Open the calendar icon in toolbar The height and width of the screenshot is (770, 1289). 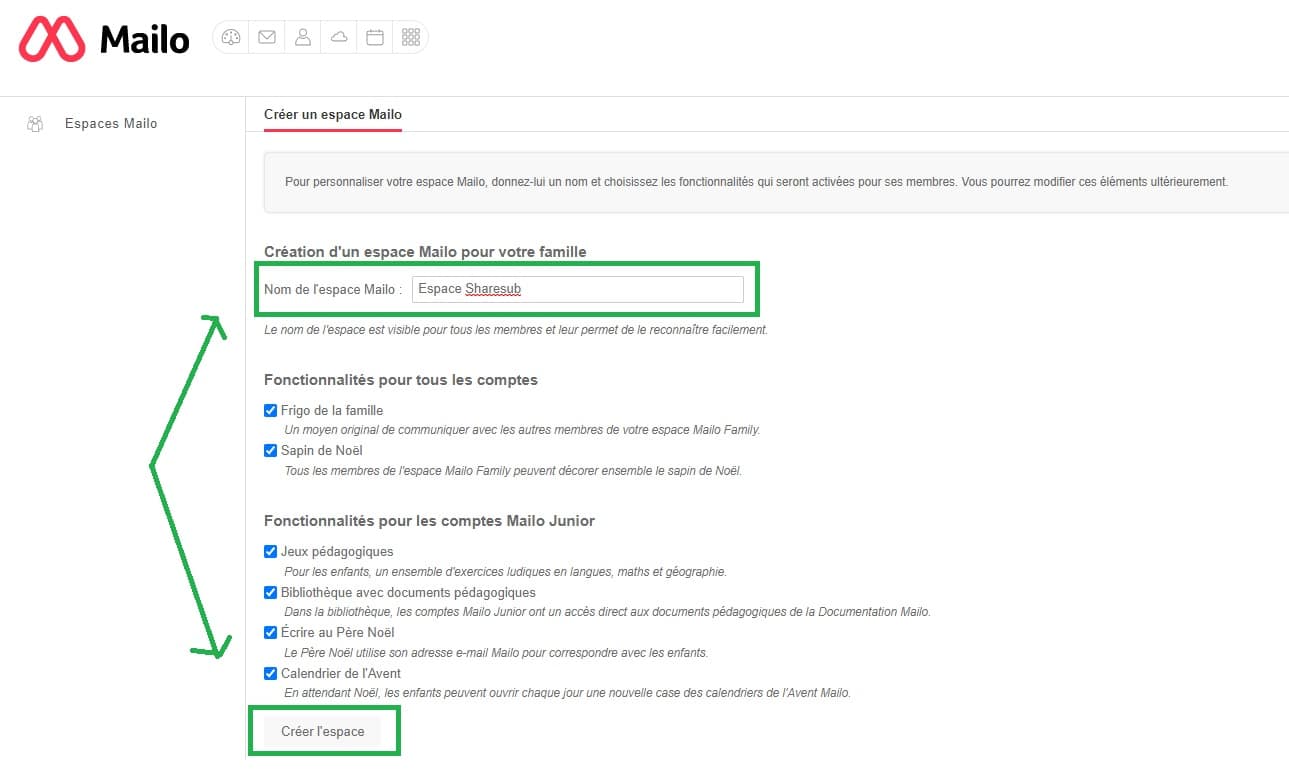coord(375,38)
